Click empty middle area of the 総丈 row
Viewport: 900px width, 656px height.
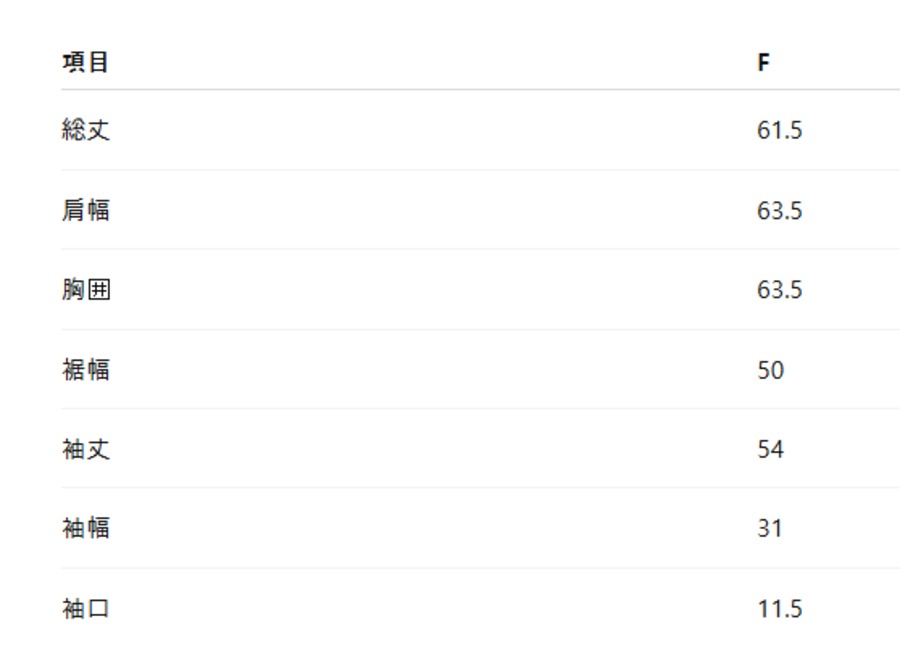(430, 131)
